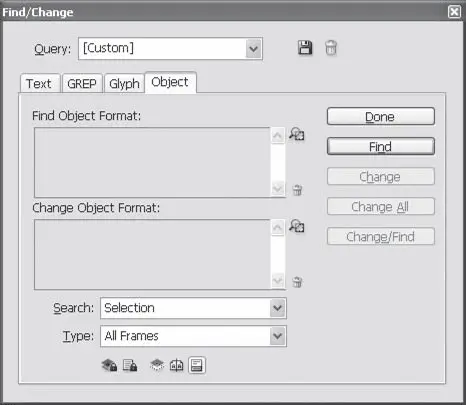
Task: Switch to the GREP tab
Action: click(82, 83)
